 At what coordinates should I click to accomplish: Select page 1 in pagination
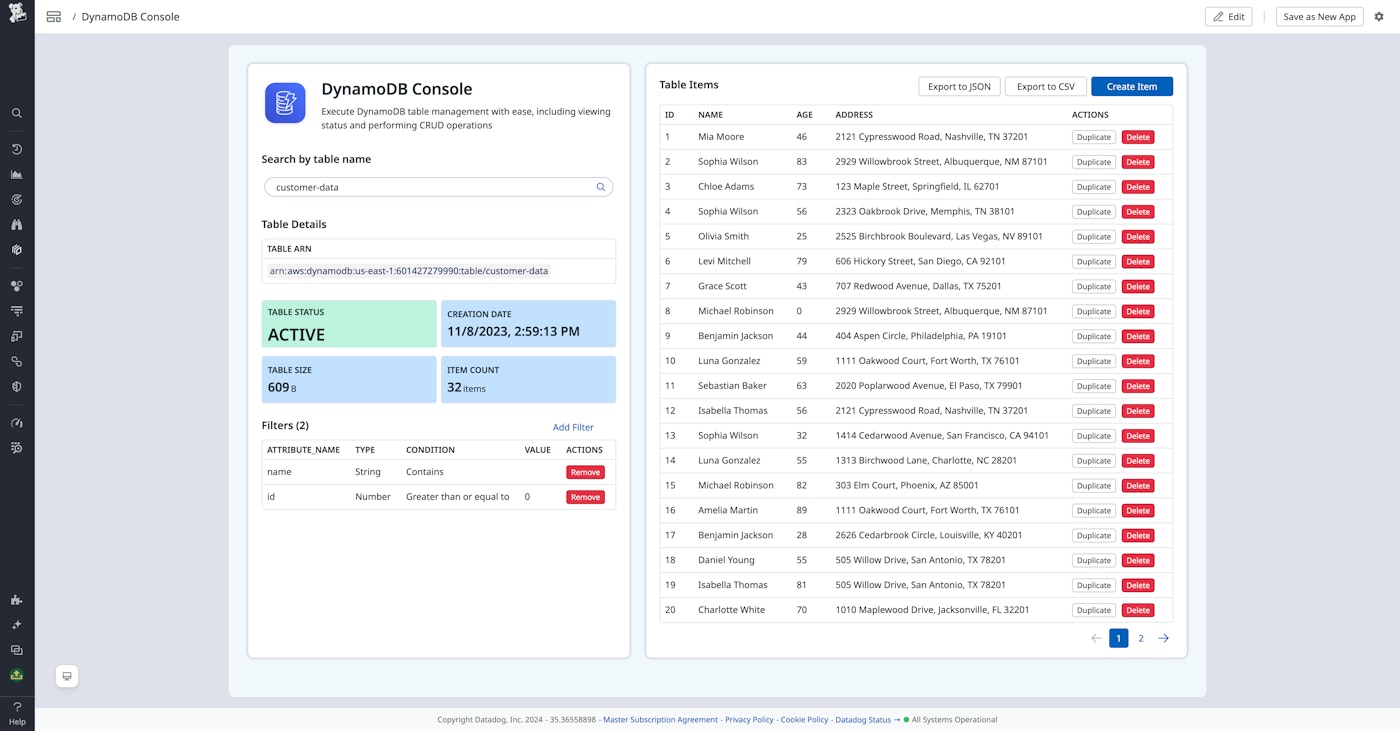click(x=1119, y=638)
